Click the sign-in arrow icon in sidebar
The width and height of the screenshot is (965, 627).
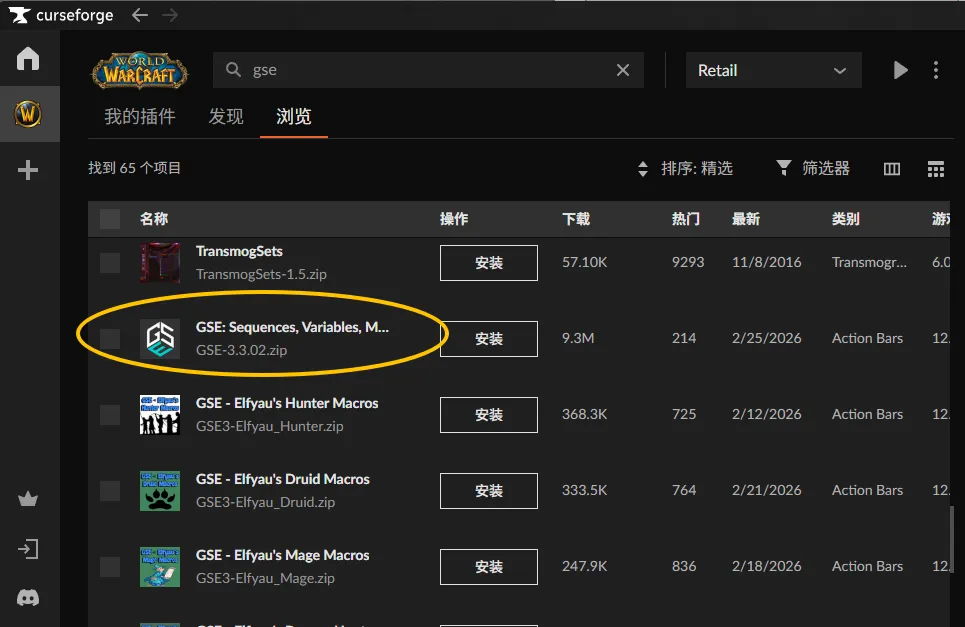[28, 549]
